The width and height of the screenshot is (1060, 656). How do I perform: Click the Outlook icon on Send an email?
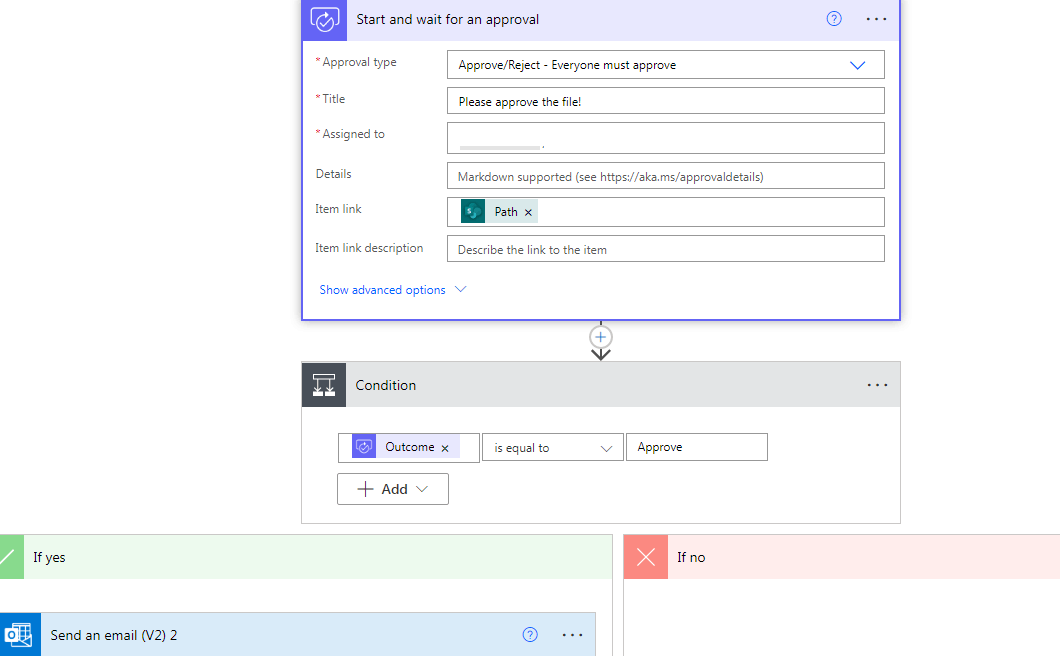coord(19,635)
